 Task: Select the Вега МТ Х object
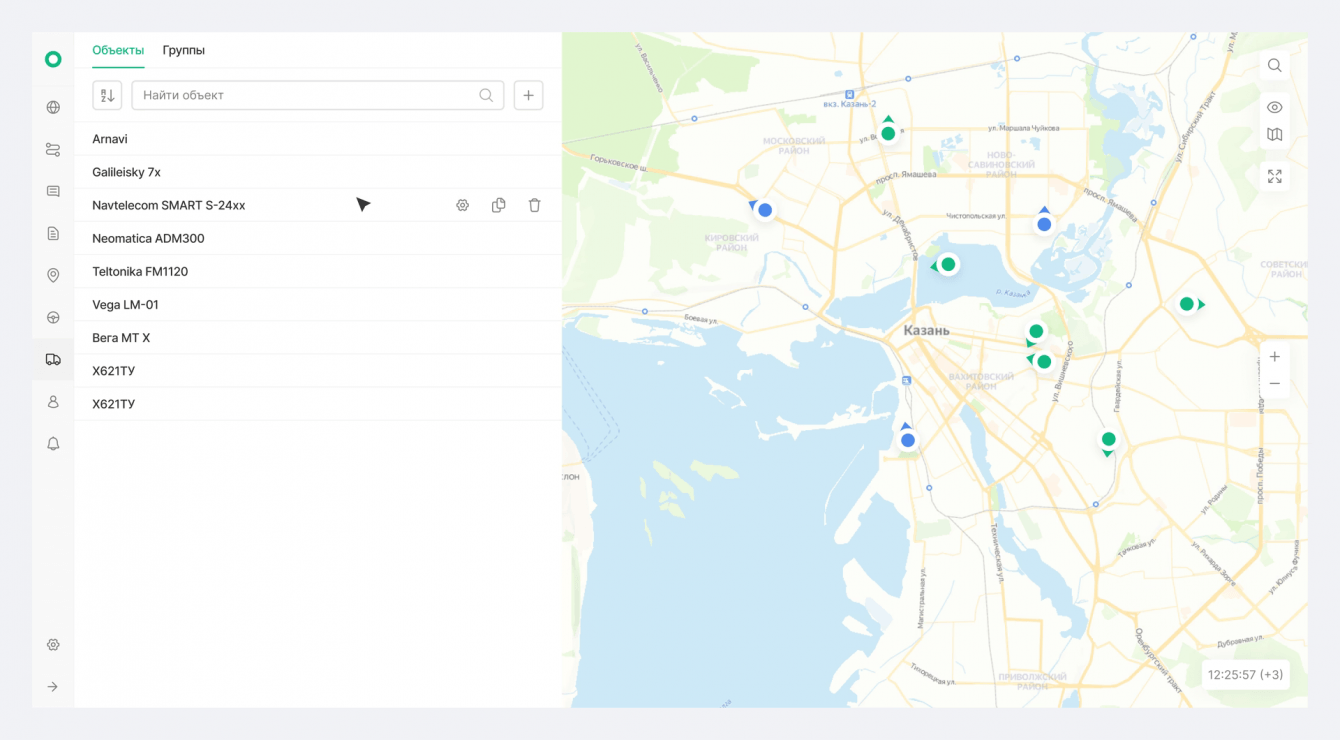pos(318,338)
